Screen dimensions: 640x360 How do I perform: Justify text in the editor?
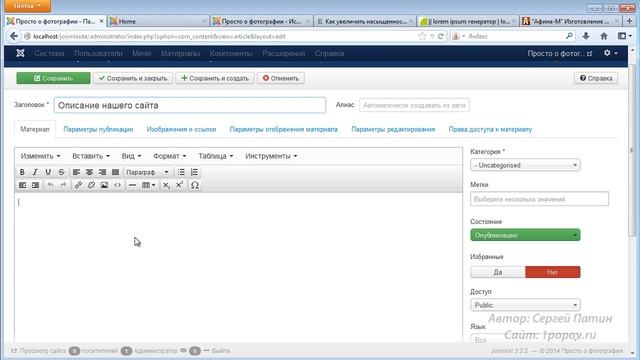pyautogui.click(x=116, y=172)
